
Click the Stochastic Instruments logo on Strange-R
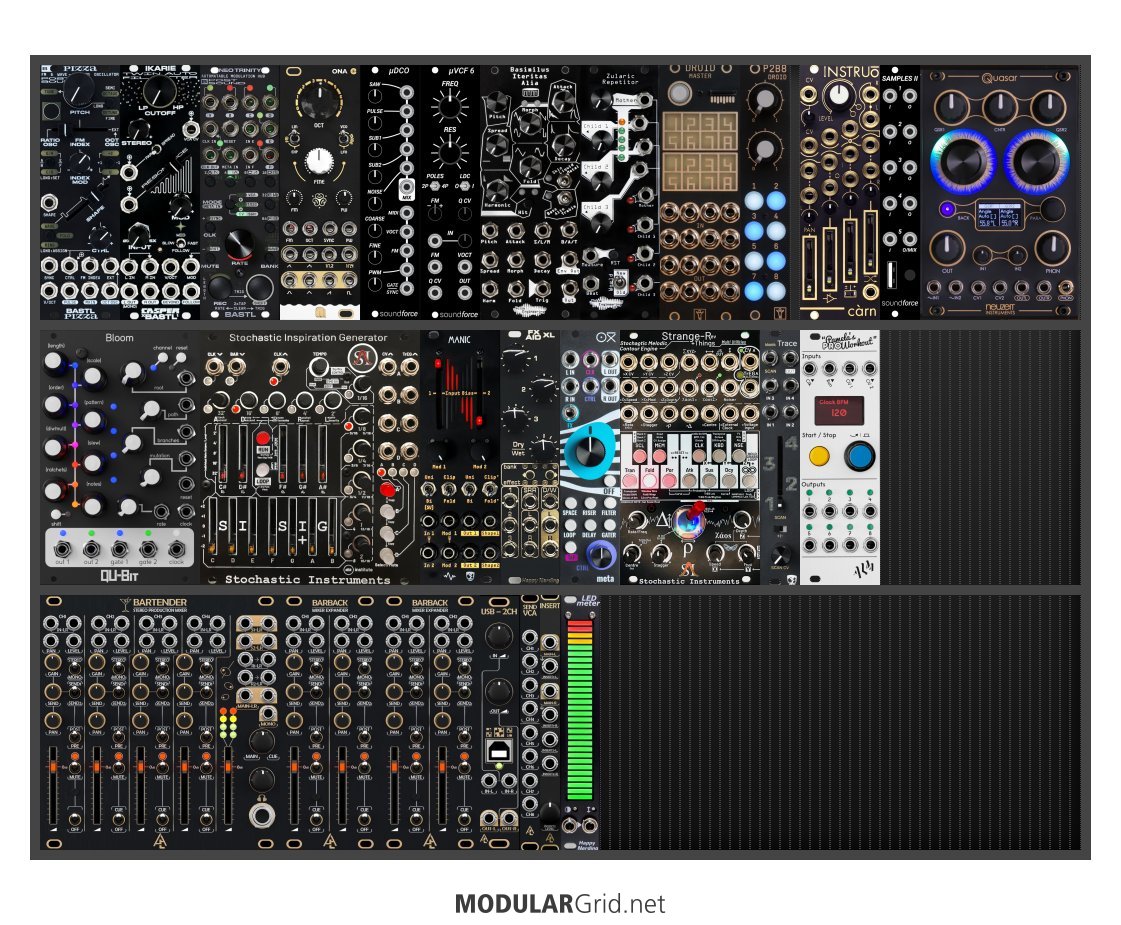coord(688,581)
